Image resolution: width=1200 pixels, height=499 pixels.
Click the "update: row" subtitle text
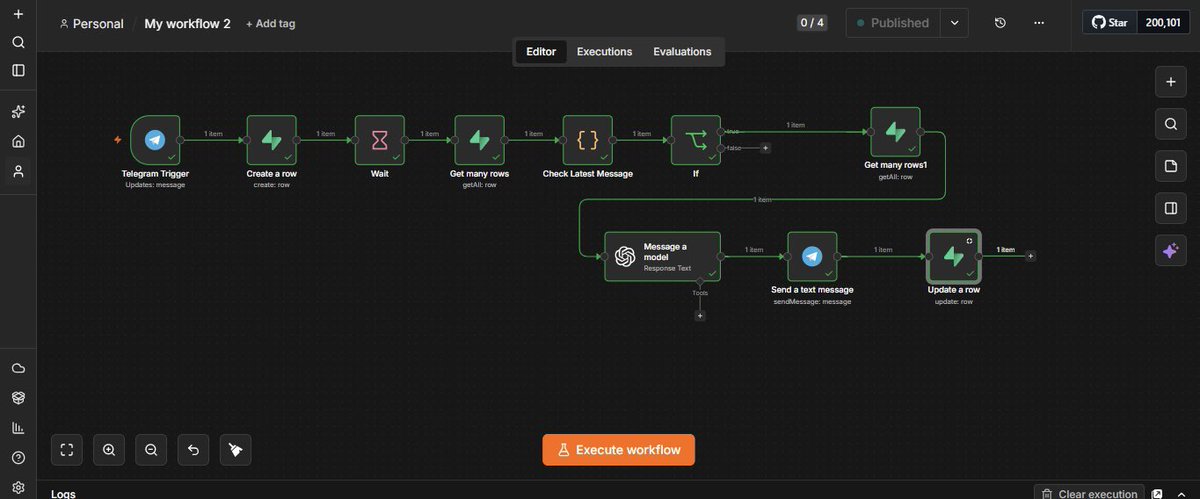click(954, 301)
